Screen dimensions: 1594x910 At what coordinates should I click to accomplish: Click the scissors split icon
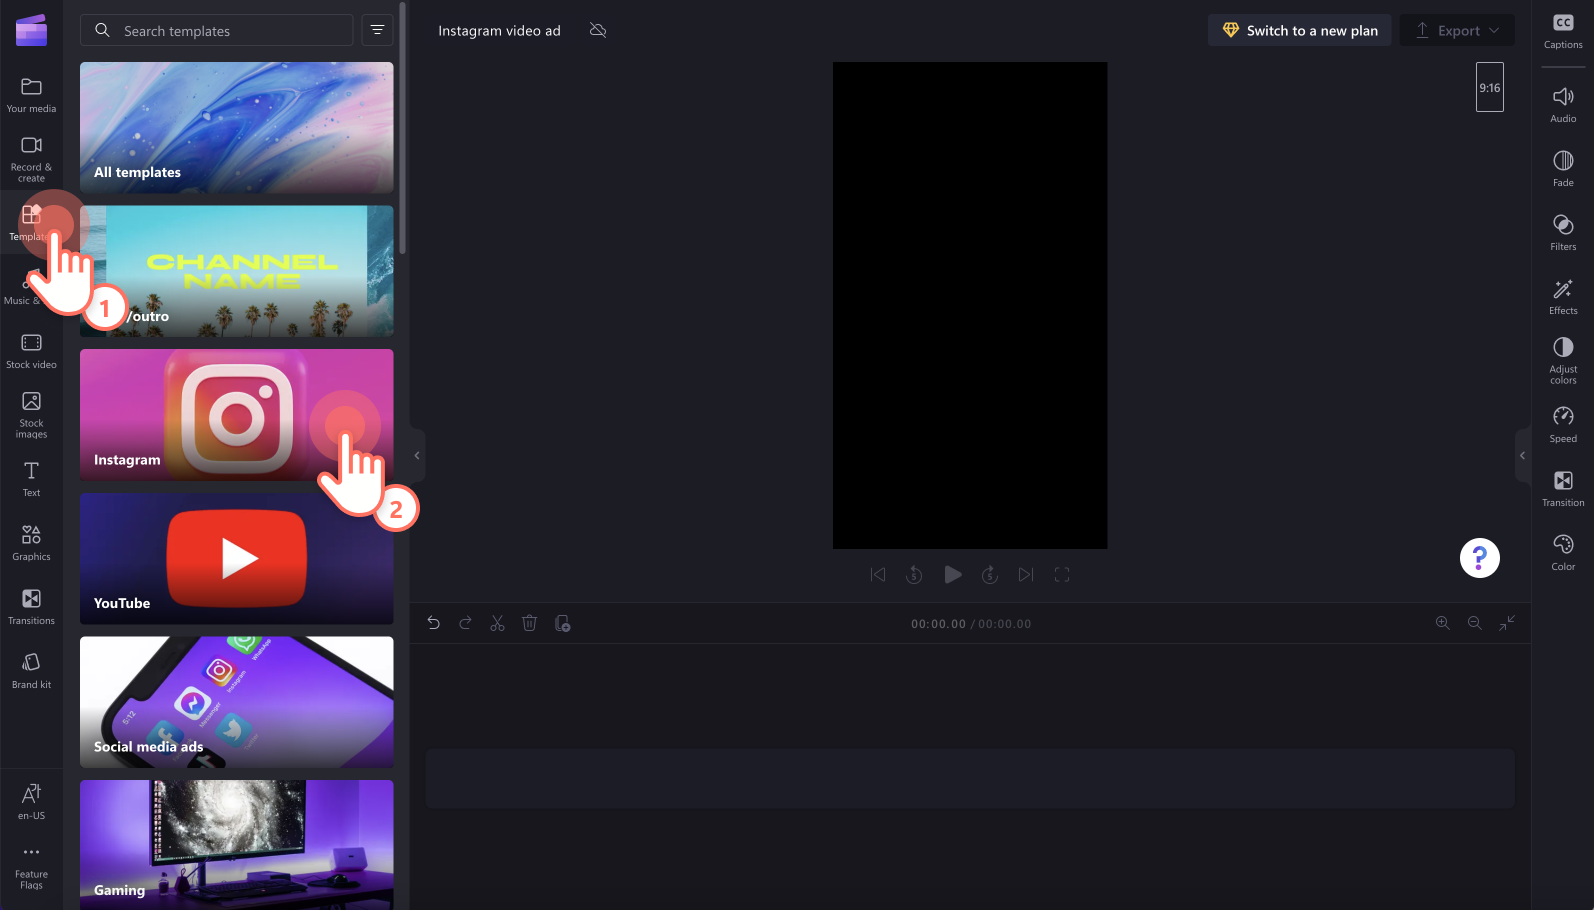tap(497, 623)
